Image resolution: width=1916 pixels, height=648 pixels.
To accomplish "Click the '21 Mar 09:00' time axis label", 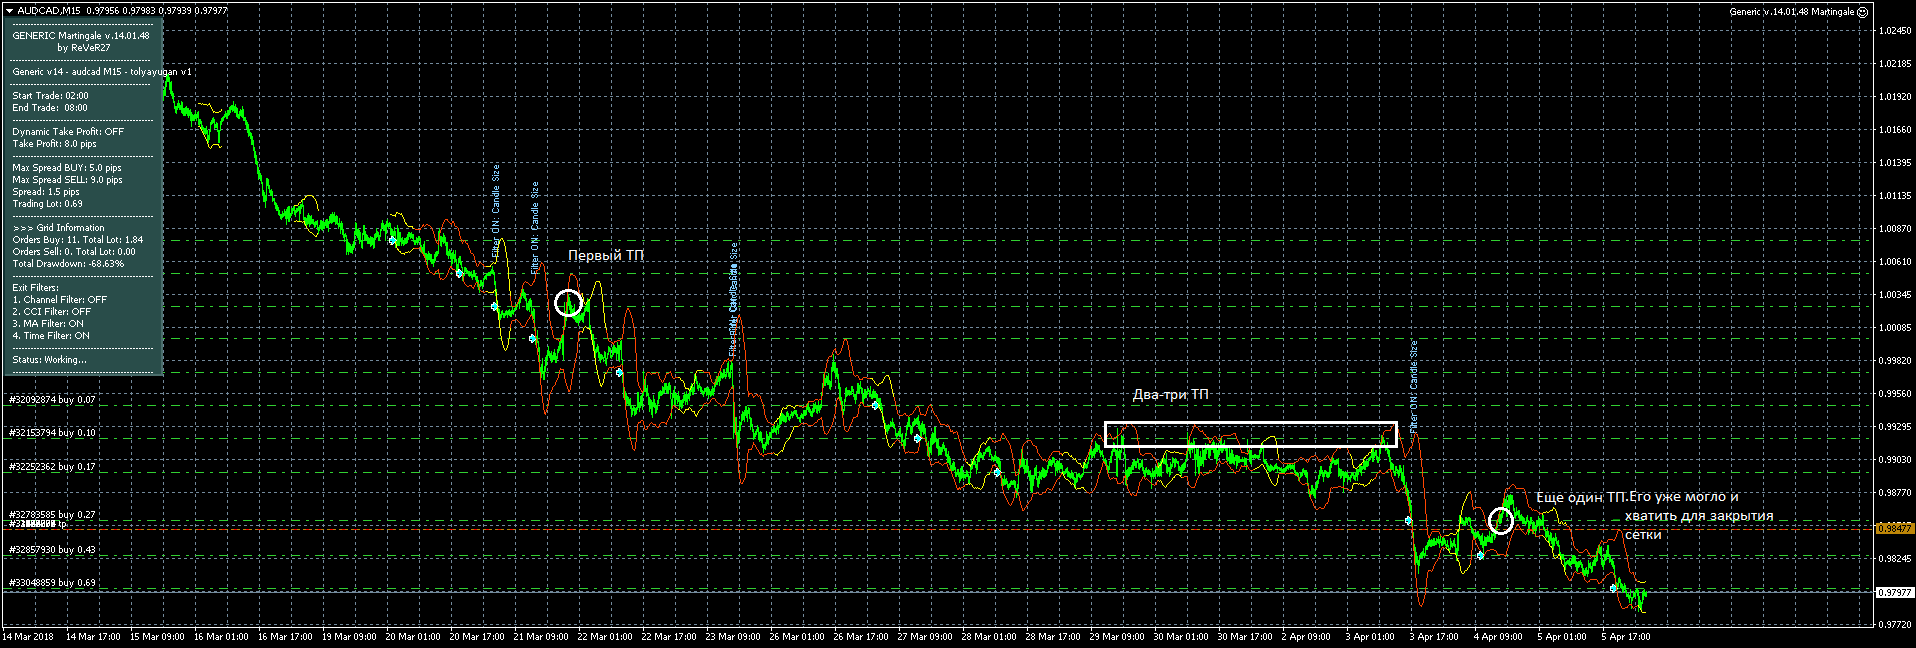I will (x=541, y=637).
